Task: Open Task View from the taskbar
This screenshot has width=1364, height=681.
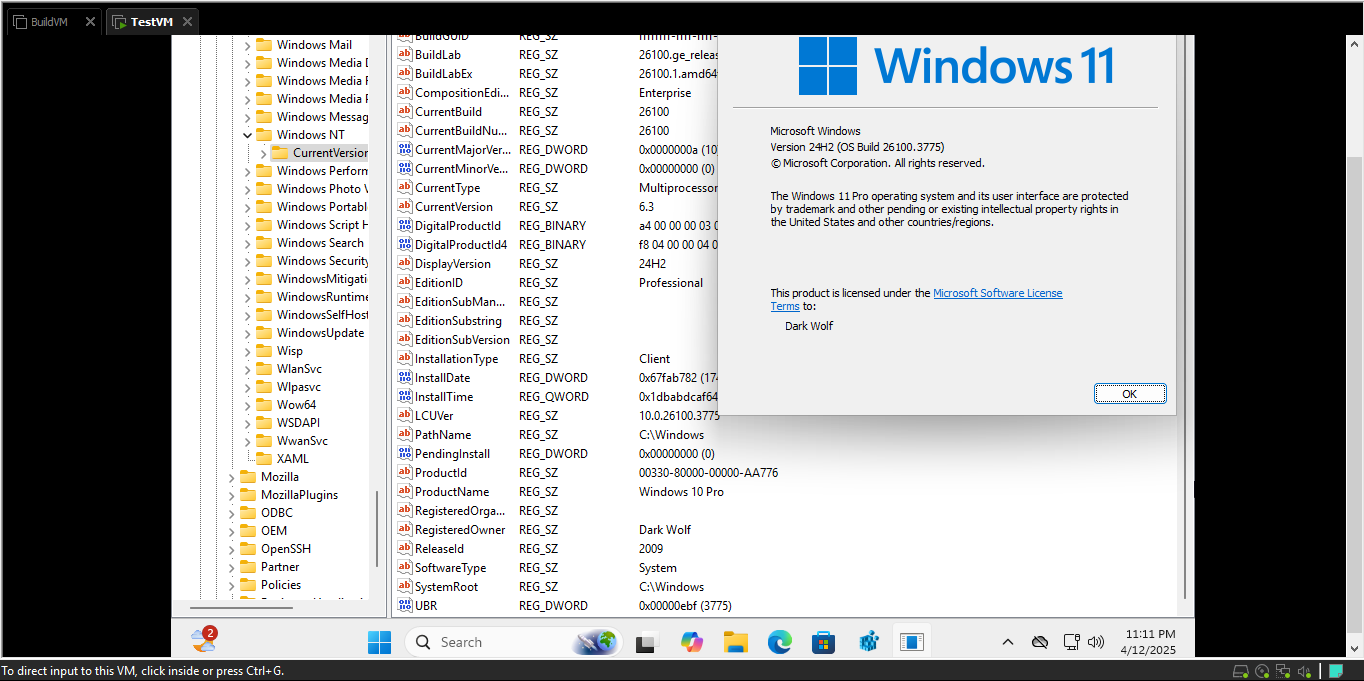Action: coord(647,643)
